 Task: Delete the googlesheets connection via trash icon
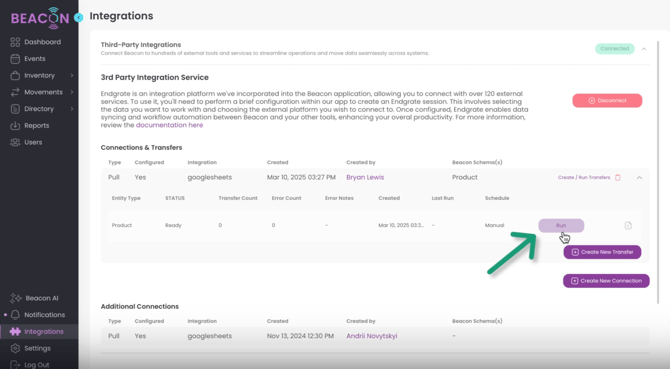pyautogui.click(x=617, y=177)
